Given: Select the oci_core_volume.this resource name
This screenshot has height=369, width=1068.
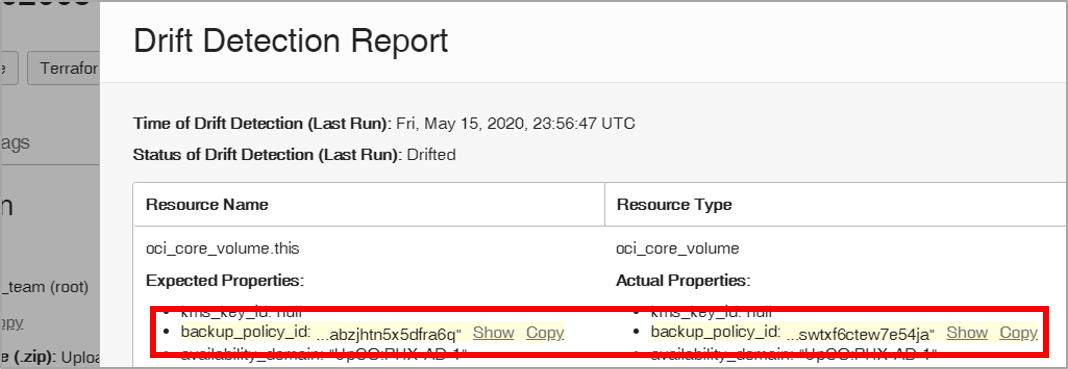Looking at the screenshot, I should 223,249.
